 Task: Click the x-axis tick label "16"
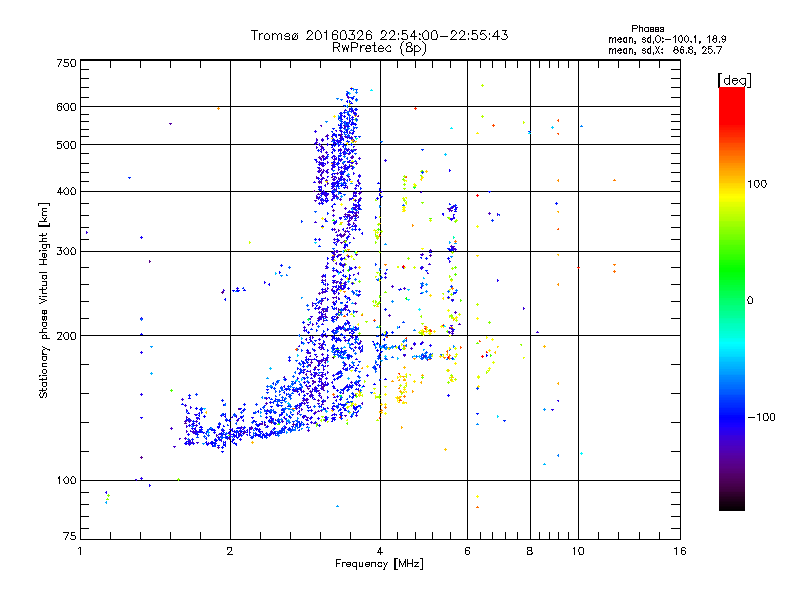click(x=680, y=551)
